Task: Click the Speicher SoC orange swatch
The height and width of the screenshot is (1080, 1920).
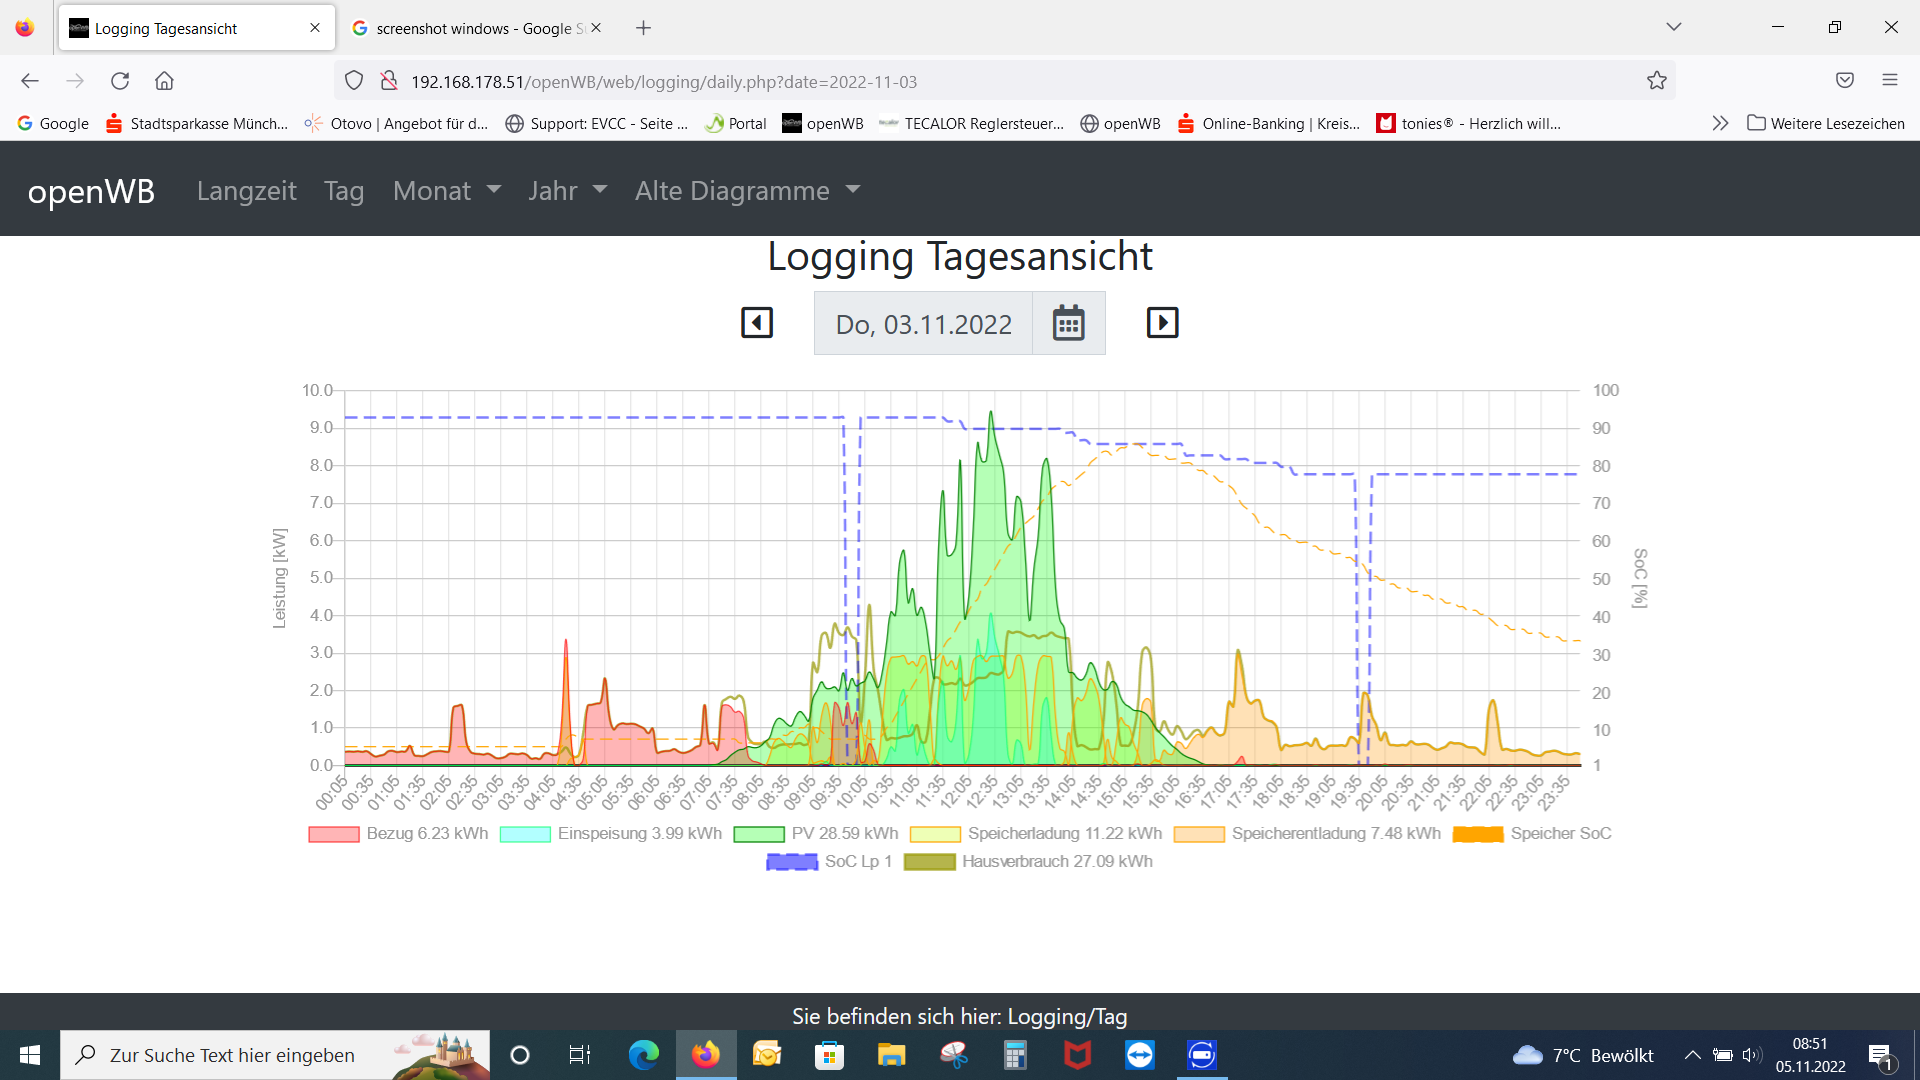Action: click(1477, 834)
